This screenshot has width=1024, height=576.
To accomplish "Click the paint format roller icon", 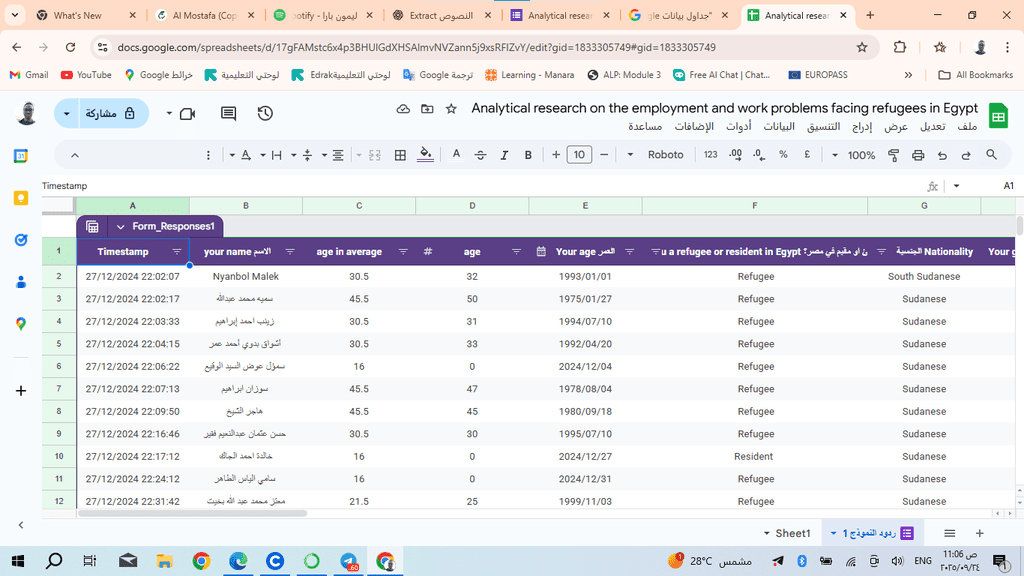I will tap(893, 155).
